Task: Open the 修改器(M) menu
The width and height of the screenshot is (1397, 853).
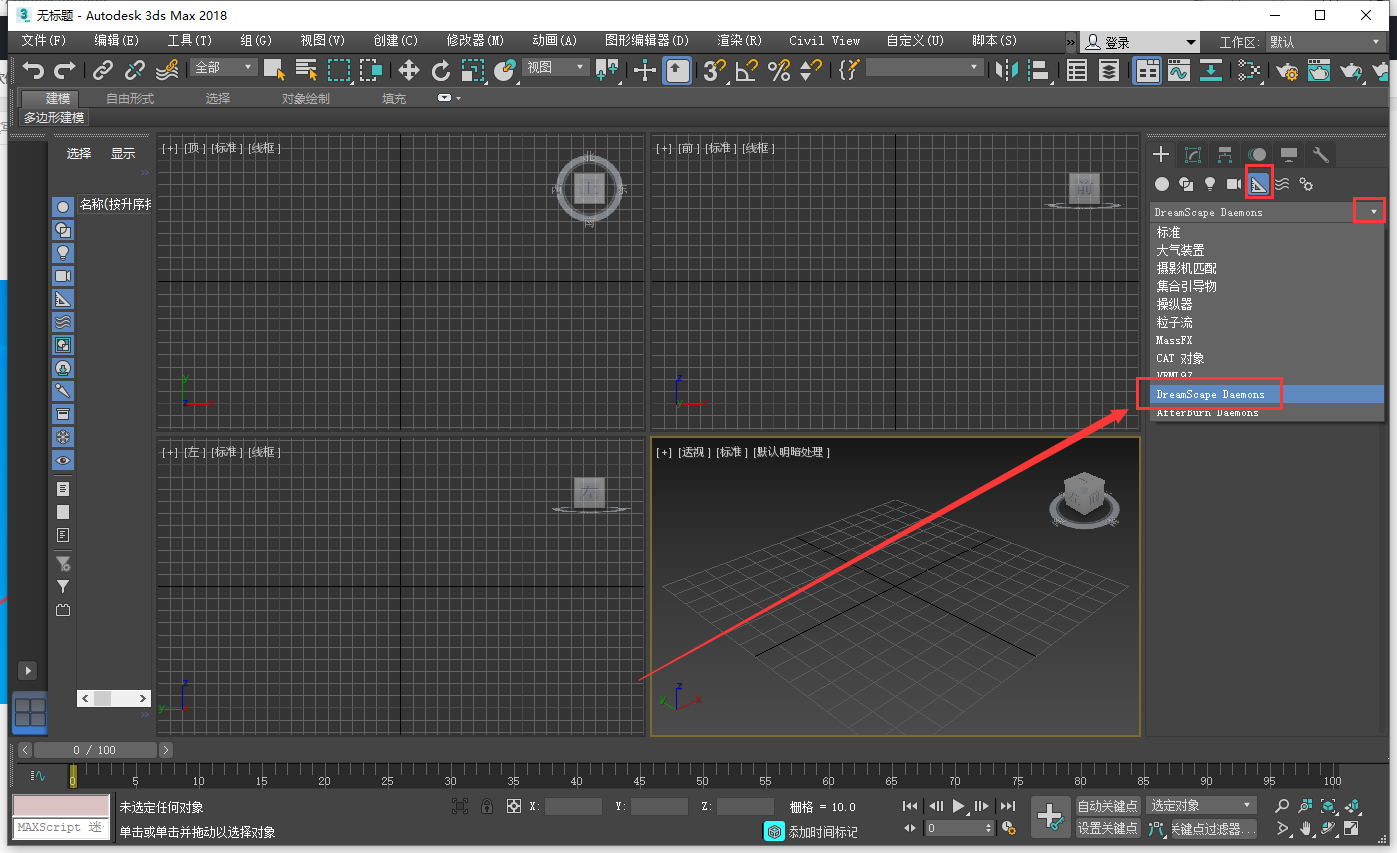Action: 475,41
